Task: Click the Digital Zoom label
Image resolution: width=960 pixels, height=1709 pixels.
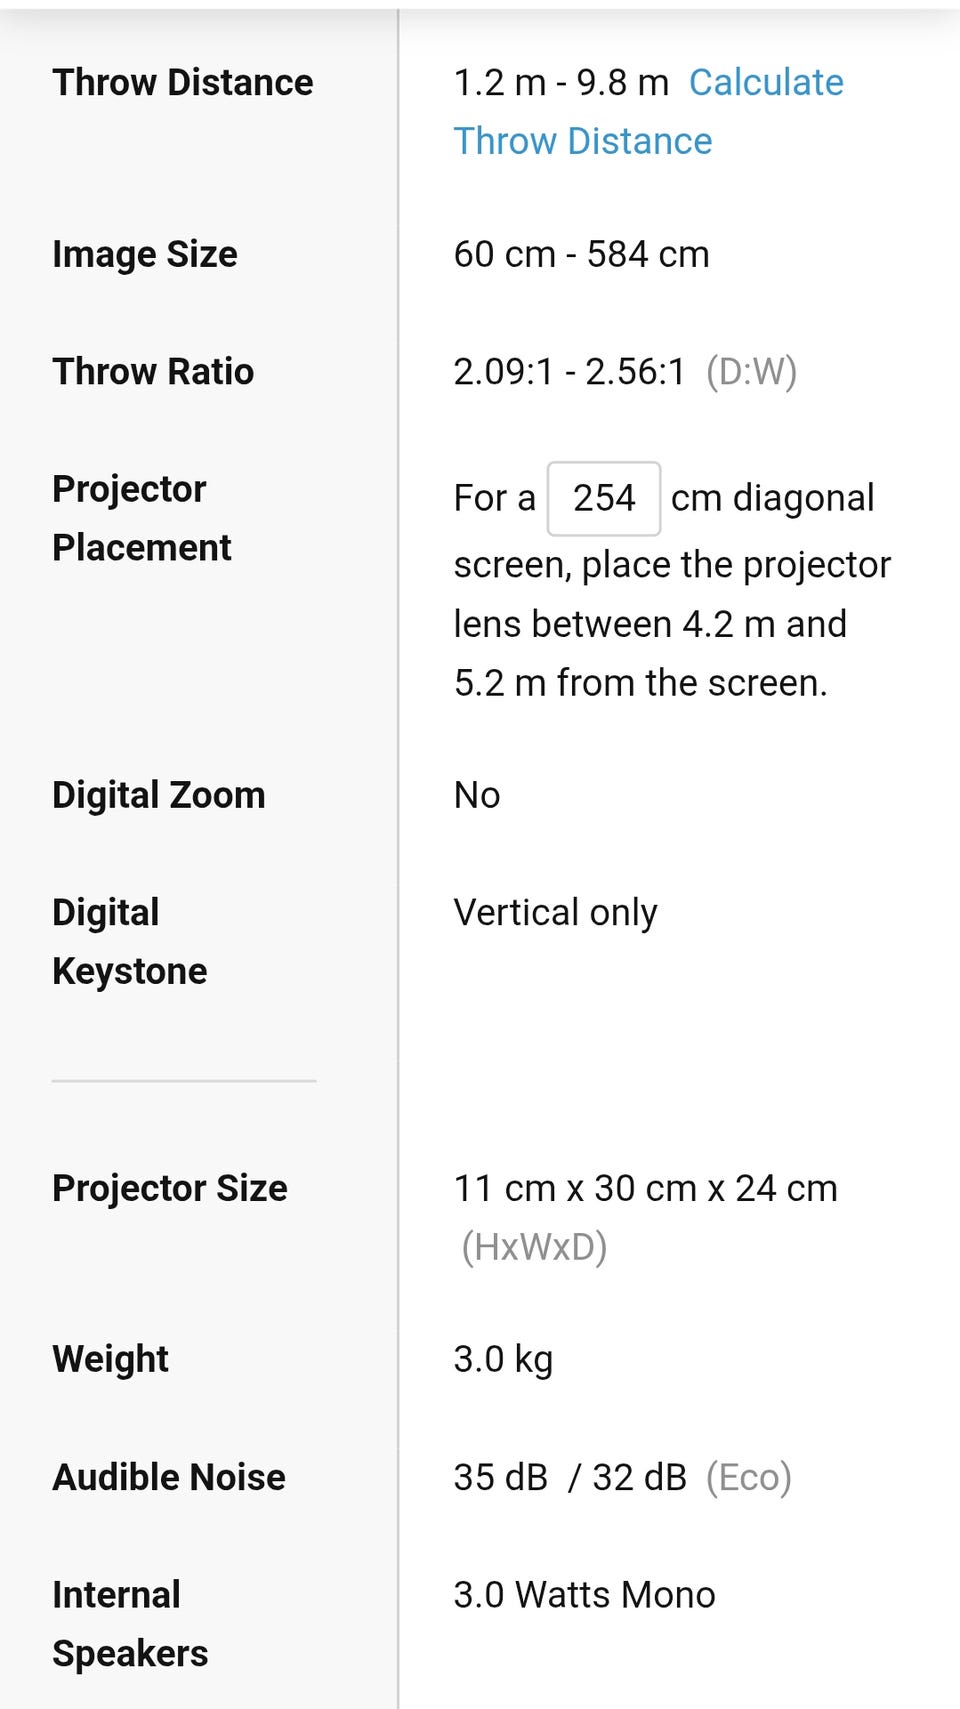Action: [159, 795]
